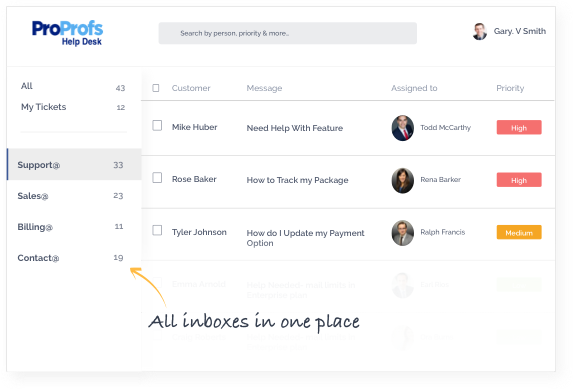Click assignee name Todd McCarthy
This screenshot has height=390, width=573.
click(445, 128)
